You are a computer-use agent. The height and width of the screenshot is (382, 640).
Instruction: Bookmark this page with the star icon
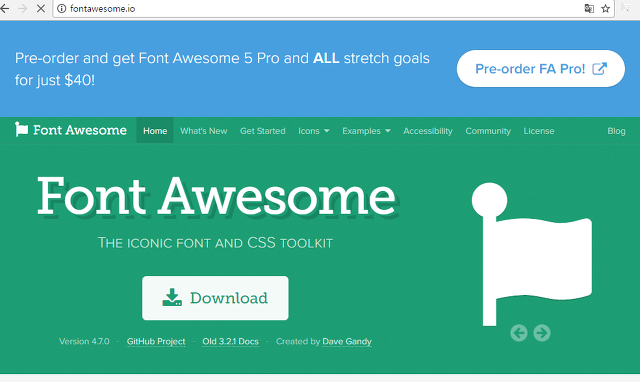(605, 9)
